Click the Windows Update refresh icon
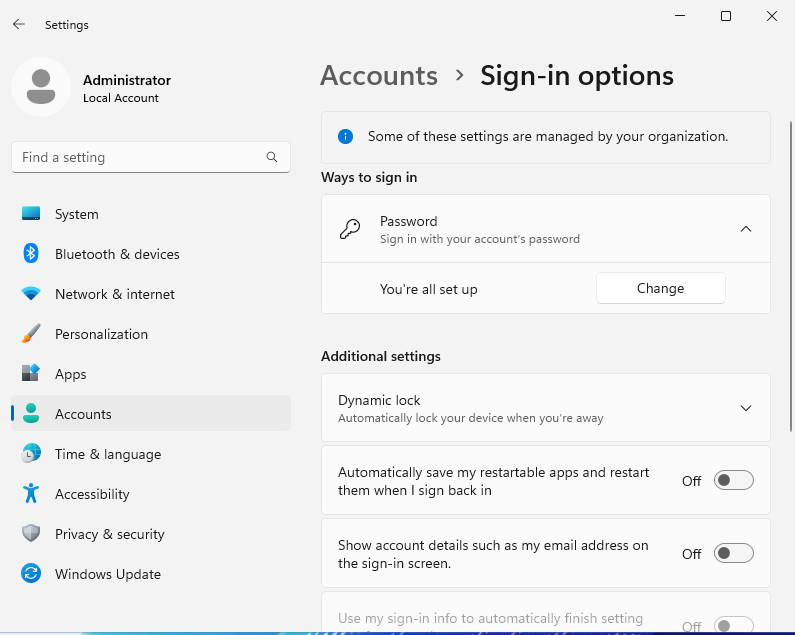This screenshot has height=635, width=795. pos(31,574)
